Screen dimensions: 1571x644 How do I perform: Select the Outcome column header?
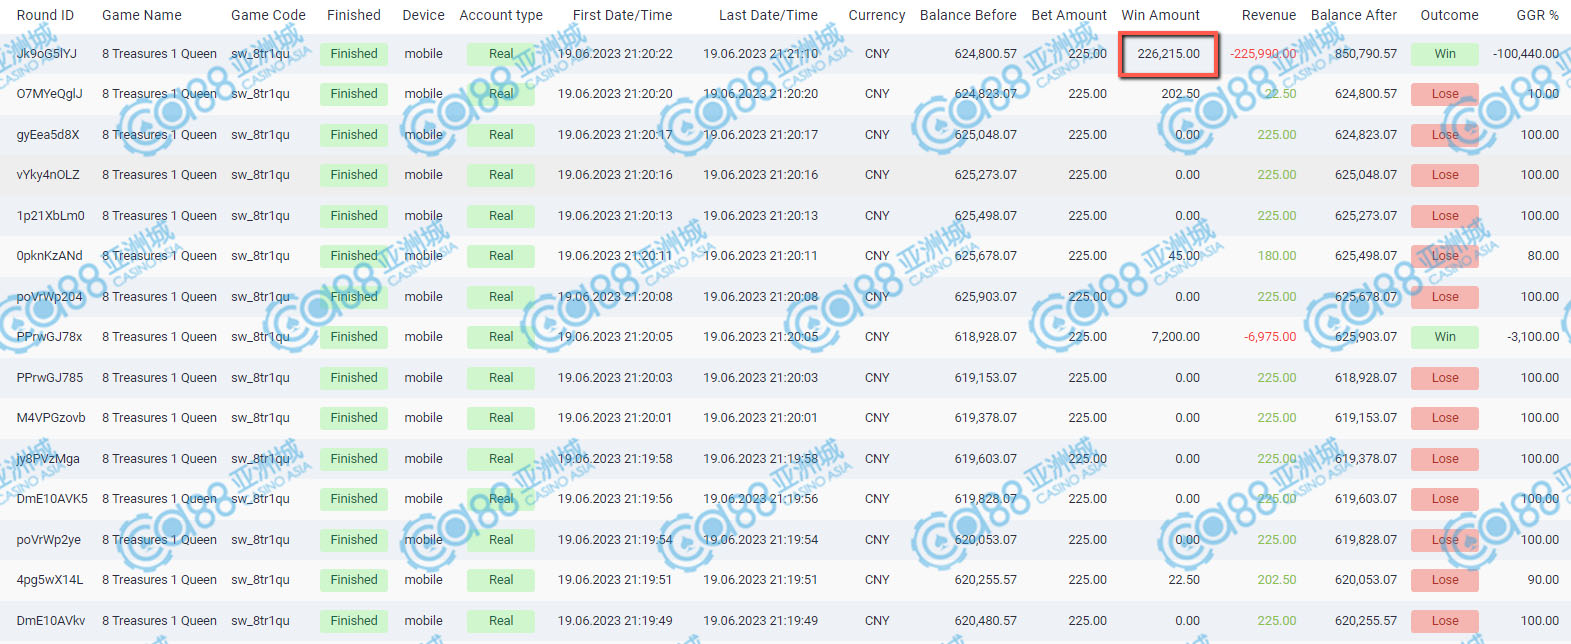1449,15
